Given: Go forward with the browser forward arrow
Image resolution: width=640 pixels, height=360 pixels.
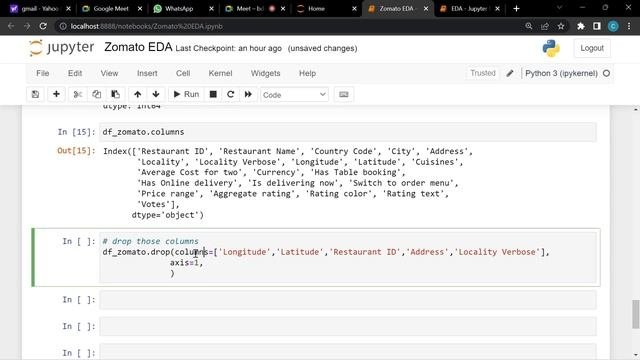Looking at the screenshot, I should click(x=27, y=26).
